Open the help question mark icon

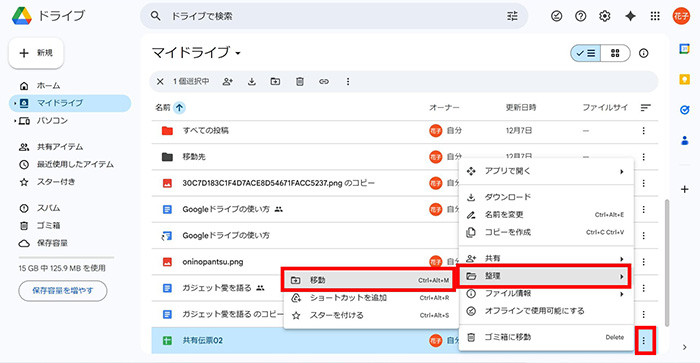point(580,17)
